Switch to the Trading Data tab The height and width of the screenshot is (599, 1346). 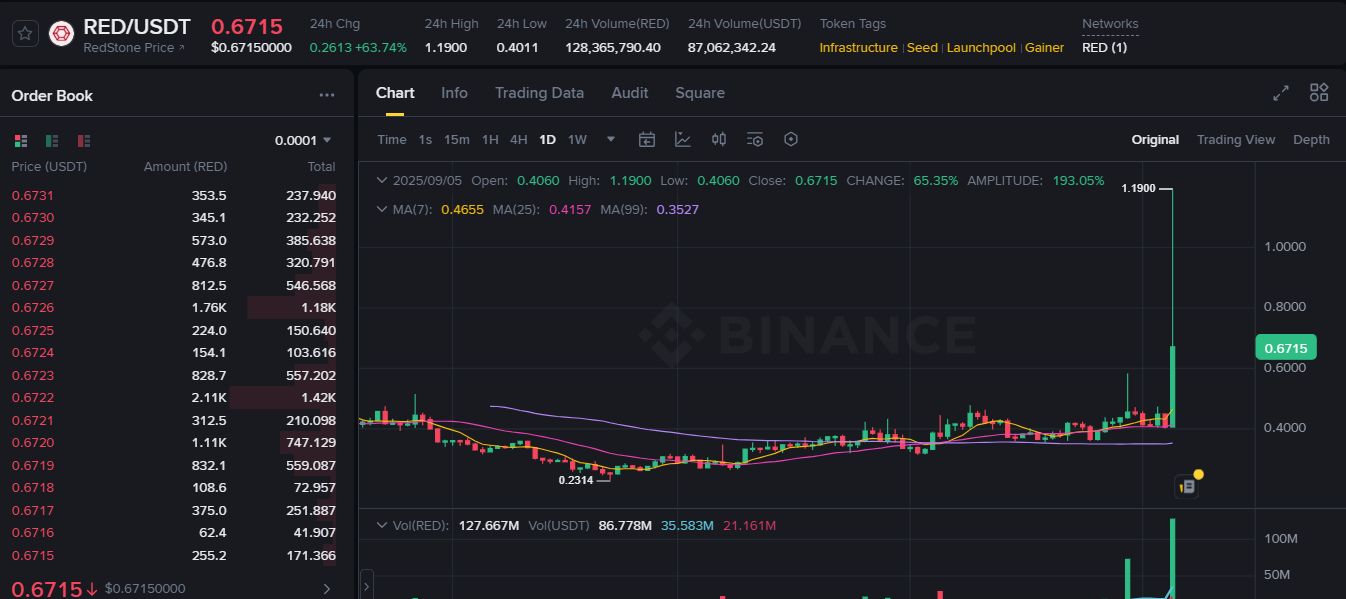539,92
